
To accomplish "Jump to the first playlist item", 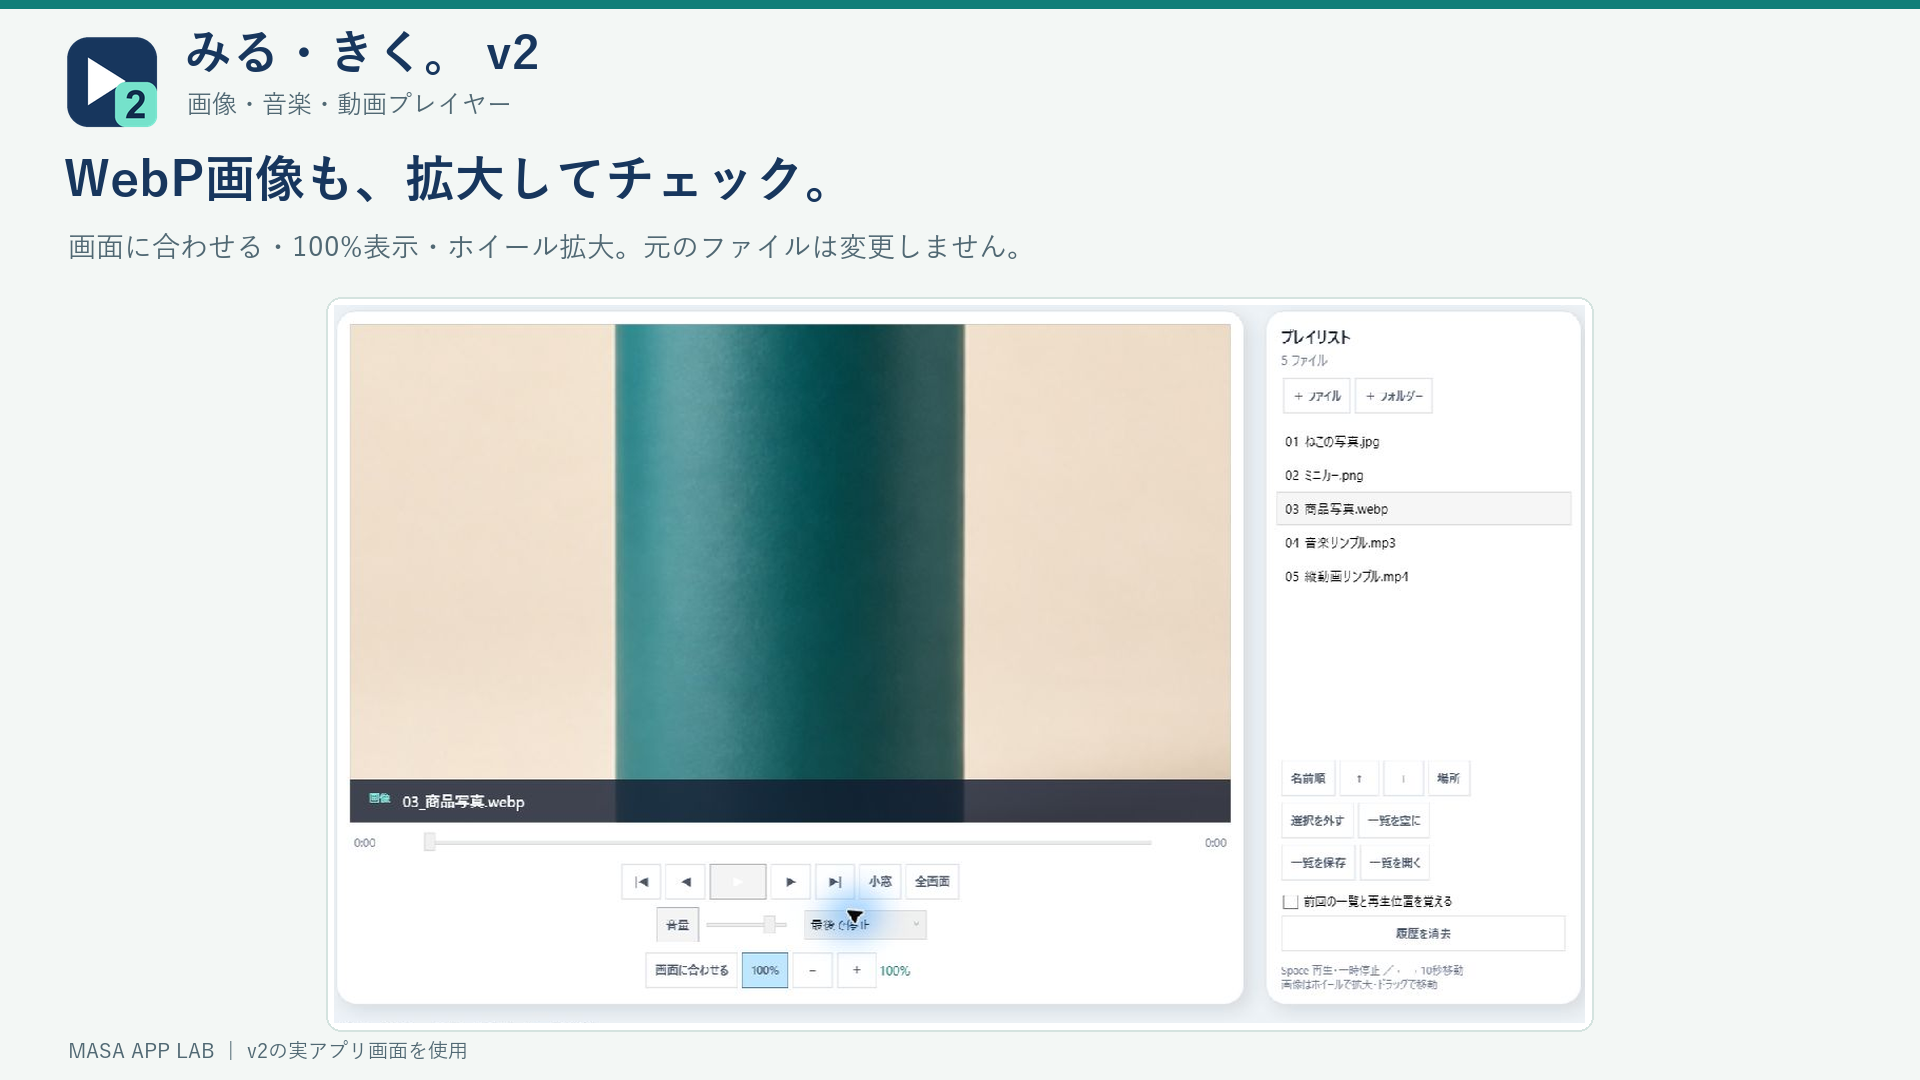I will pos(641,881).
